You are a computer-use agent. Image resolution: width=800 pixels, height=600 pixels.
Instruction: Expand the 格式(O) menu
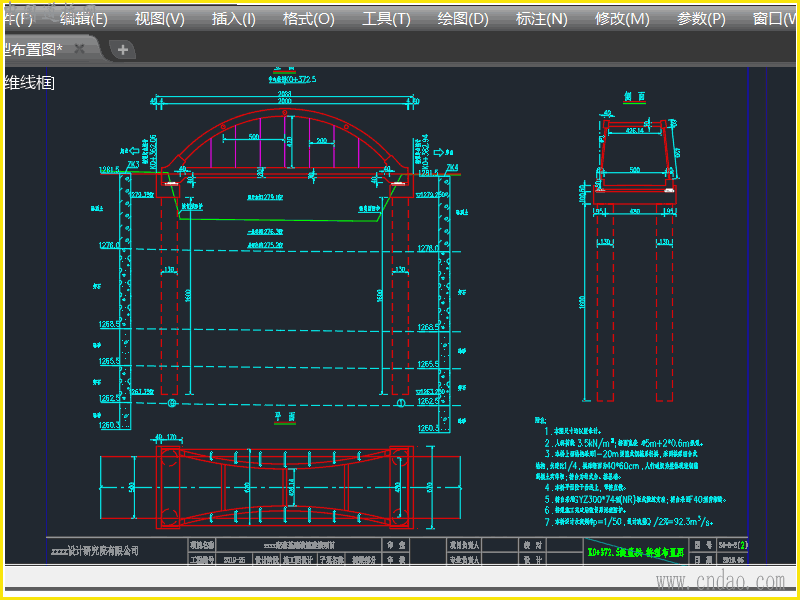[x=308, y=19]
